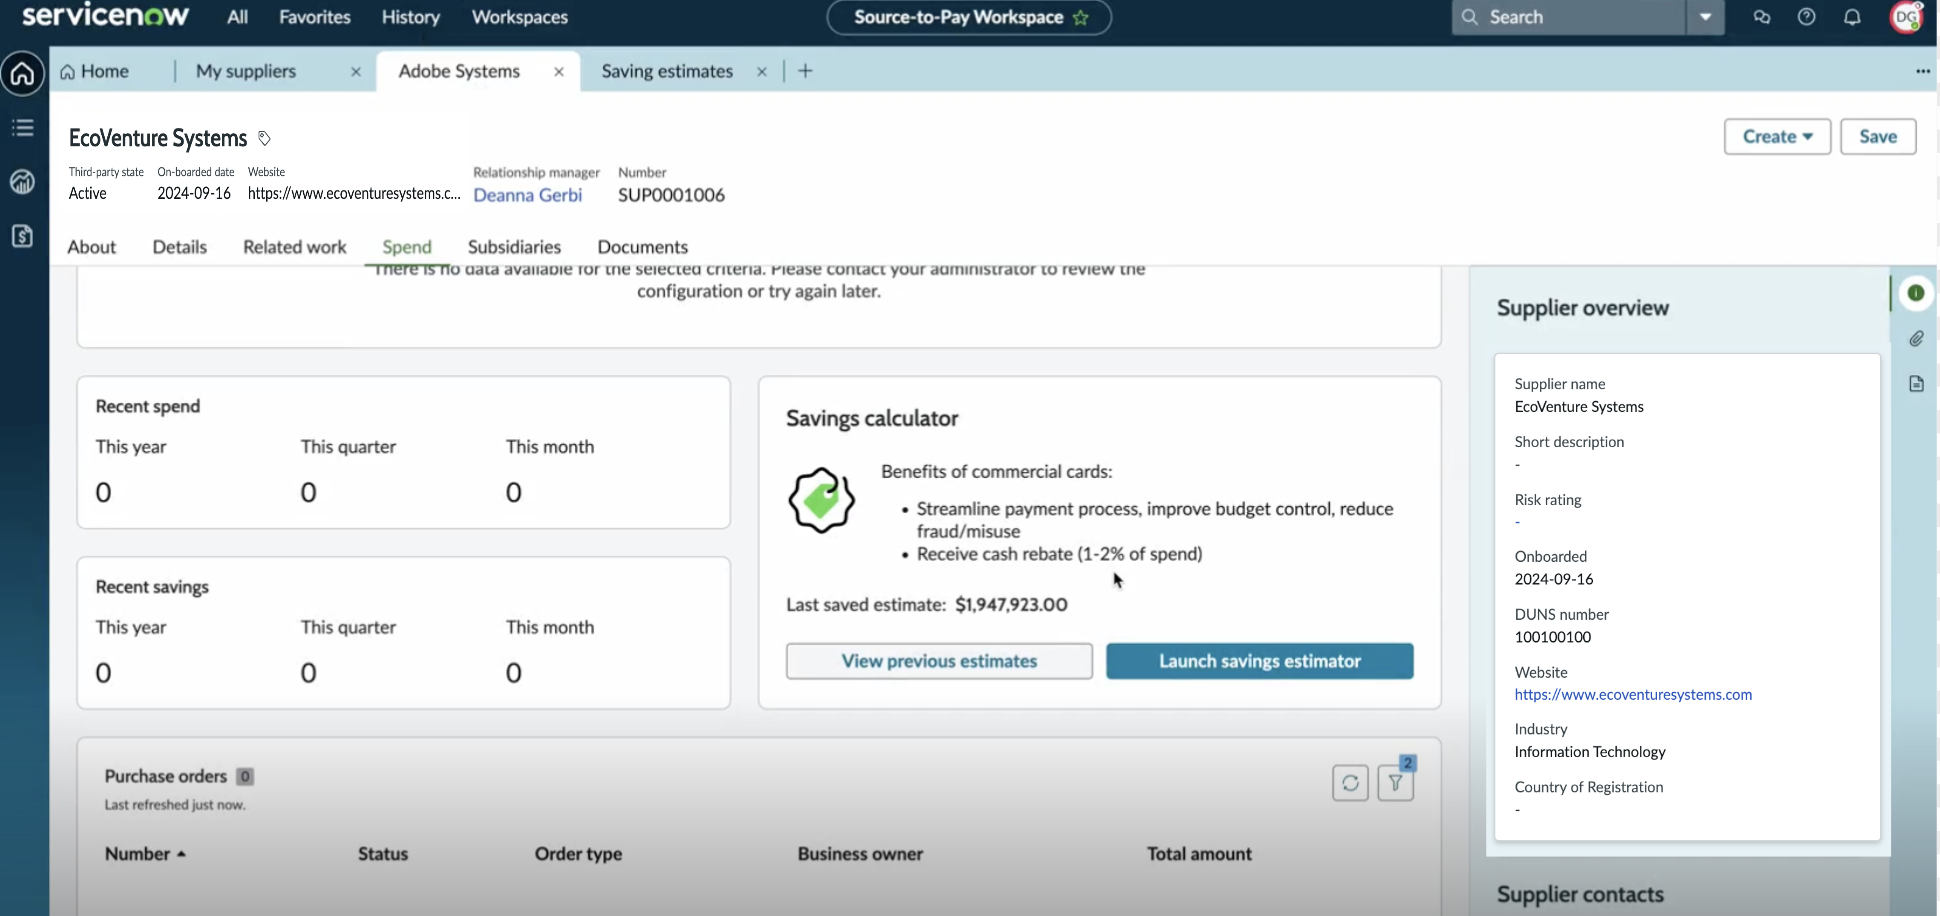Open the help question mark icon

(1806, 17)
